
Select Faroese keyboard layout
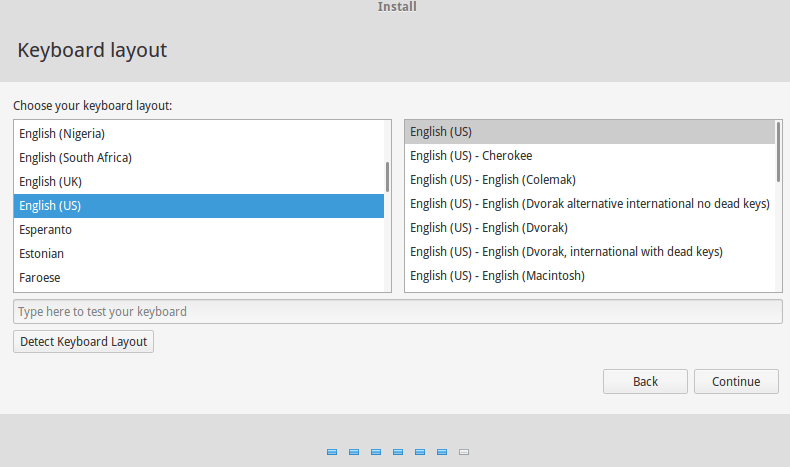[x=40, y=277]
